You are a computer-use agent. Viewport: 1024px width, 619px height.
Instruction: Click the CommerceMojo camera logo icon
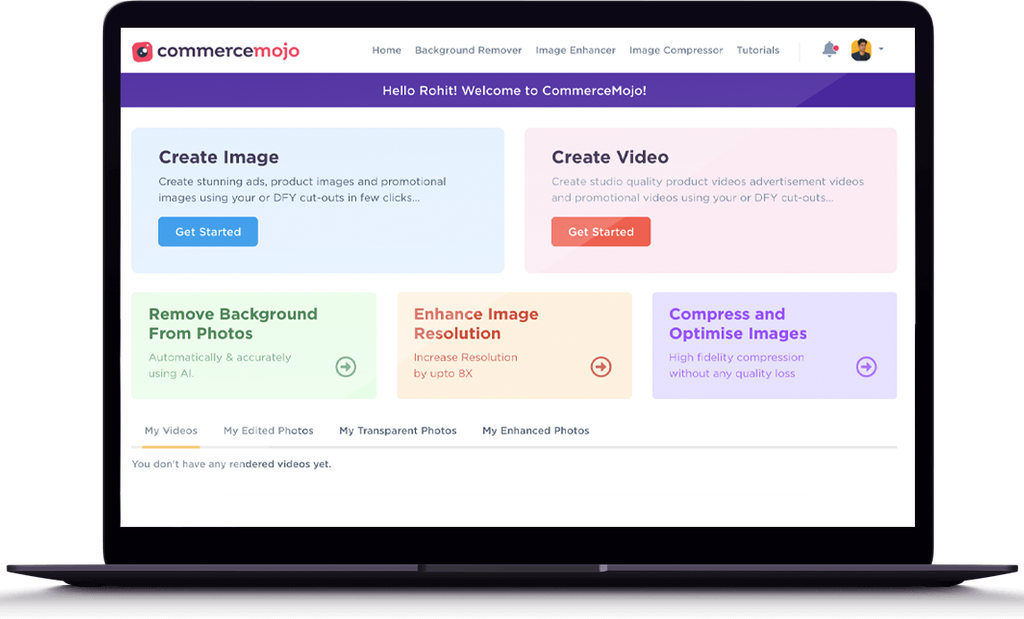pos(142,51)
